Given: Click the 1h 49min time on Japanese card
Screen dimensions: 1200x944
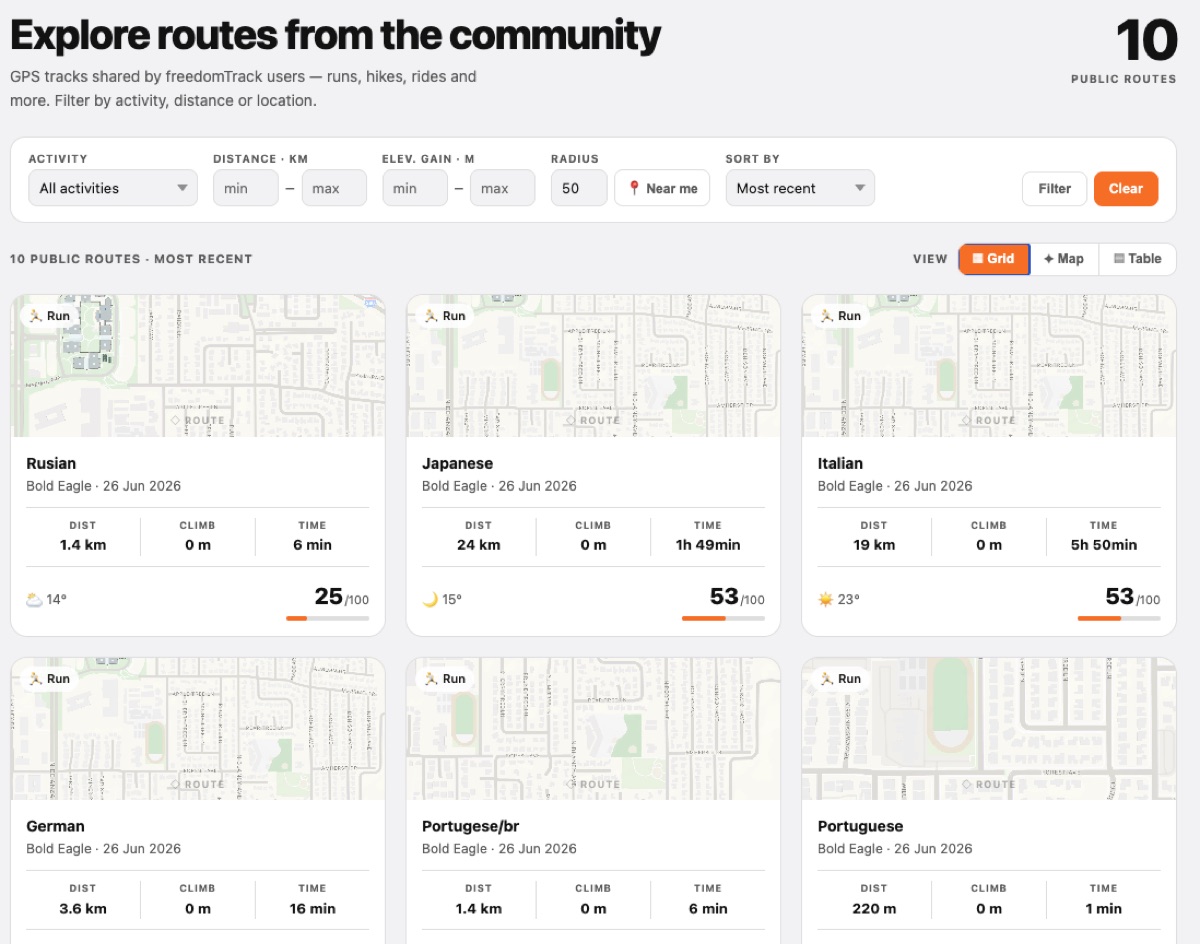Looking at the screenshot, I should click(707, 545).
